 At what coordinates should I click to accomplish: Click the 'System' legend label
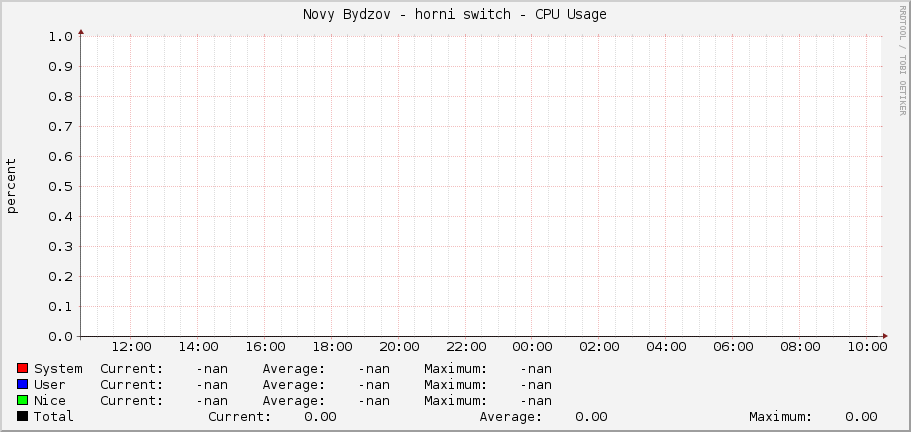(x=58, y=369)
